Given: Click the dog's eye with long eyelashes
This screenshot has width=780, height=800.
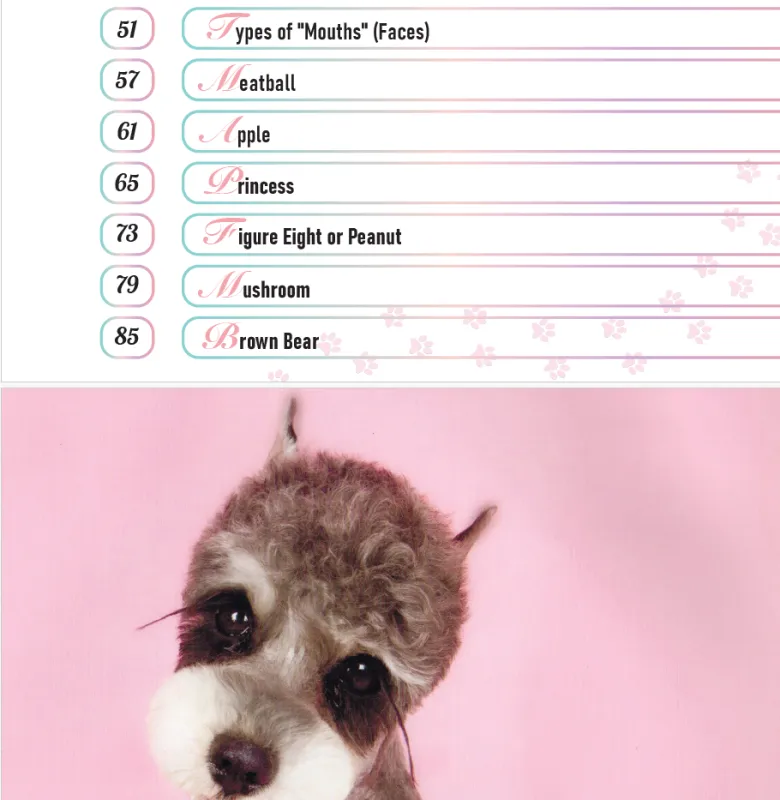Looking at the screenshot, I should point(232,622).
